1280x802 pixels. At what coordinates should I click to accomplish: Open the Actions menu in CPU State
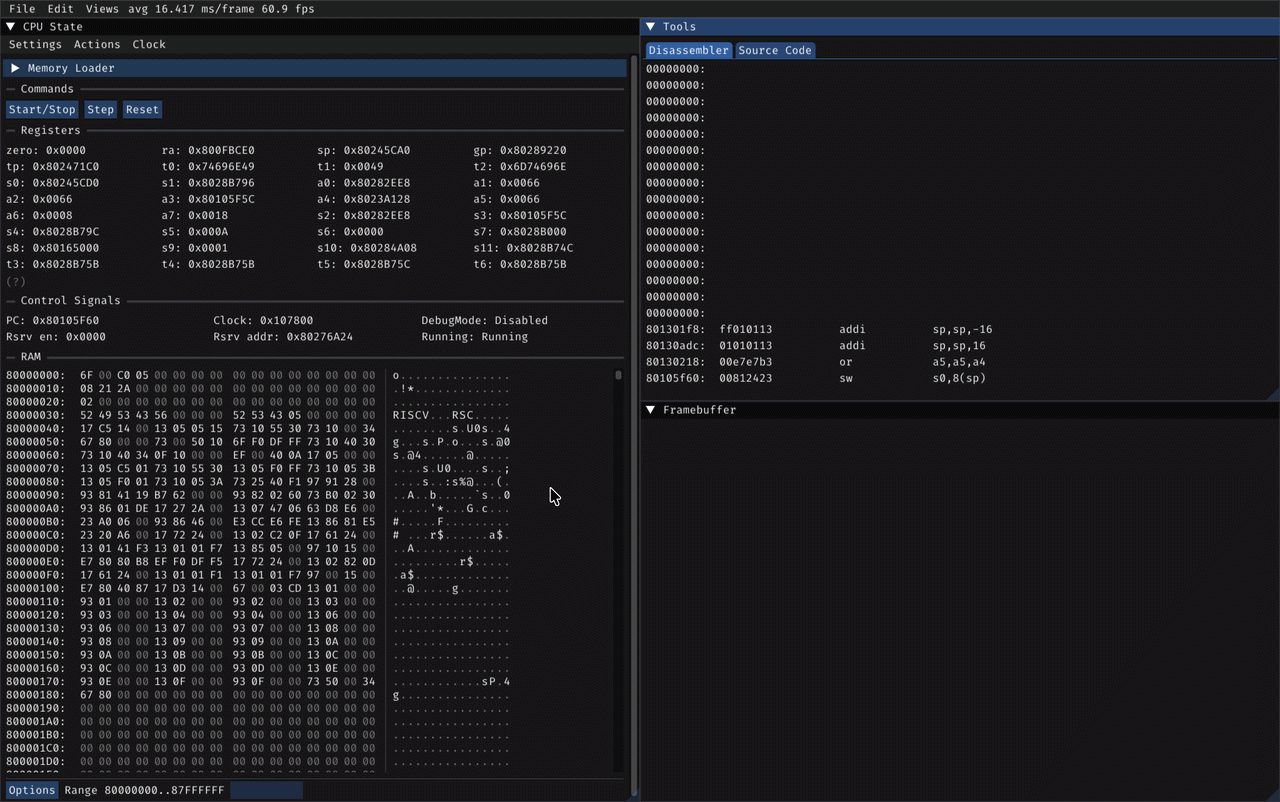click(97, 45)
